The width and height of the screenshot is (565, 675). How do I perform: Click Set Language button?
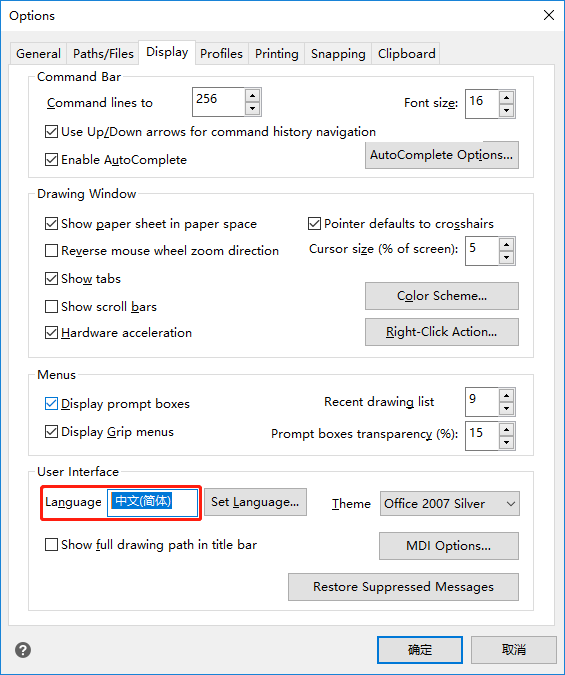point(255,502)
